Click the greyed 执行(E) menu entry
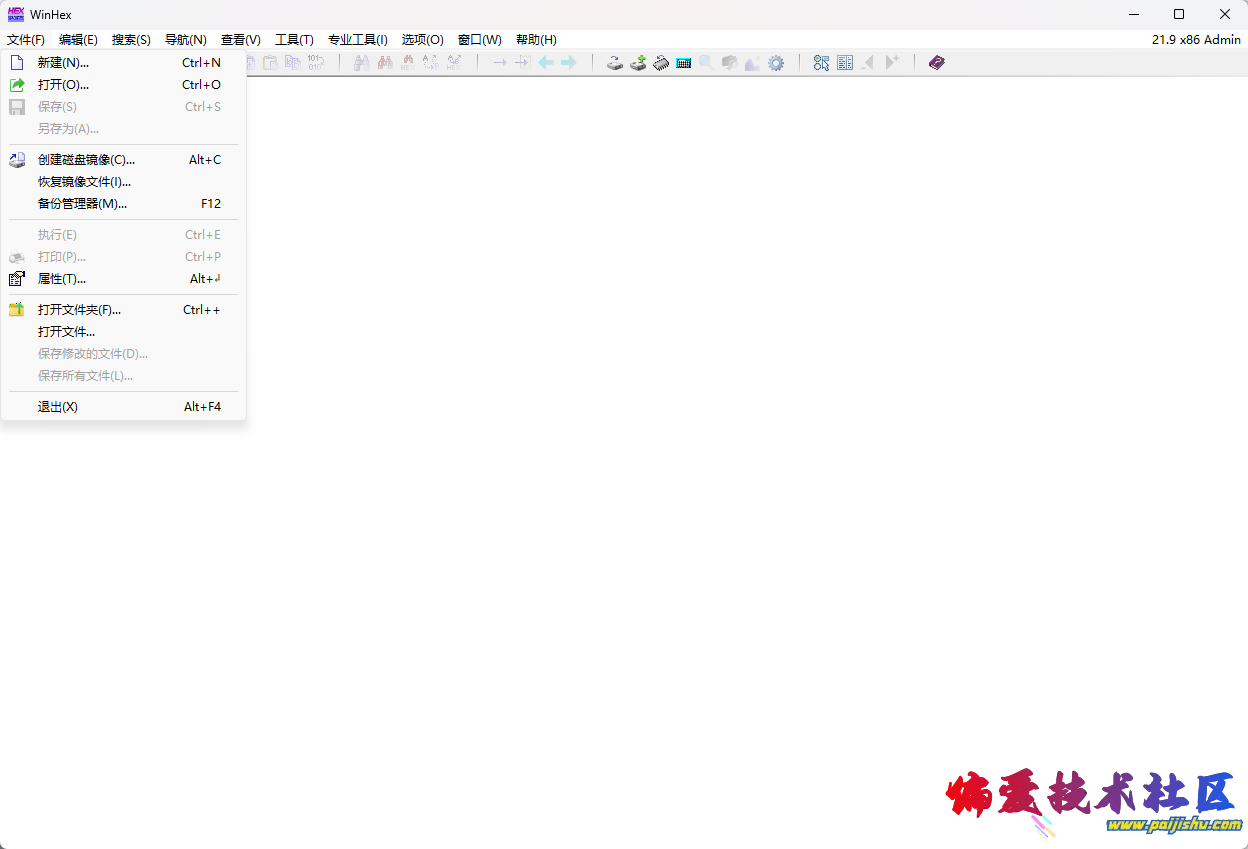Image resolution: width=1248 pixels, height=849 pixels. (123, 234)
